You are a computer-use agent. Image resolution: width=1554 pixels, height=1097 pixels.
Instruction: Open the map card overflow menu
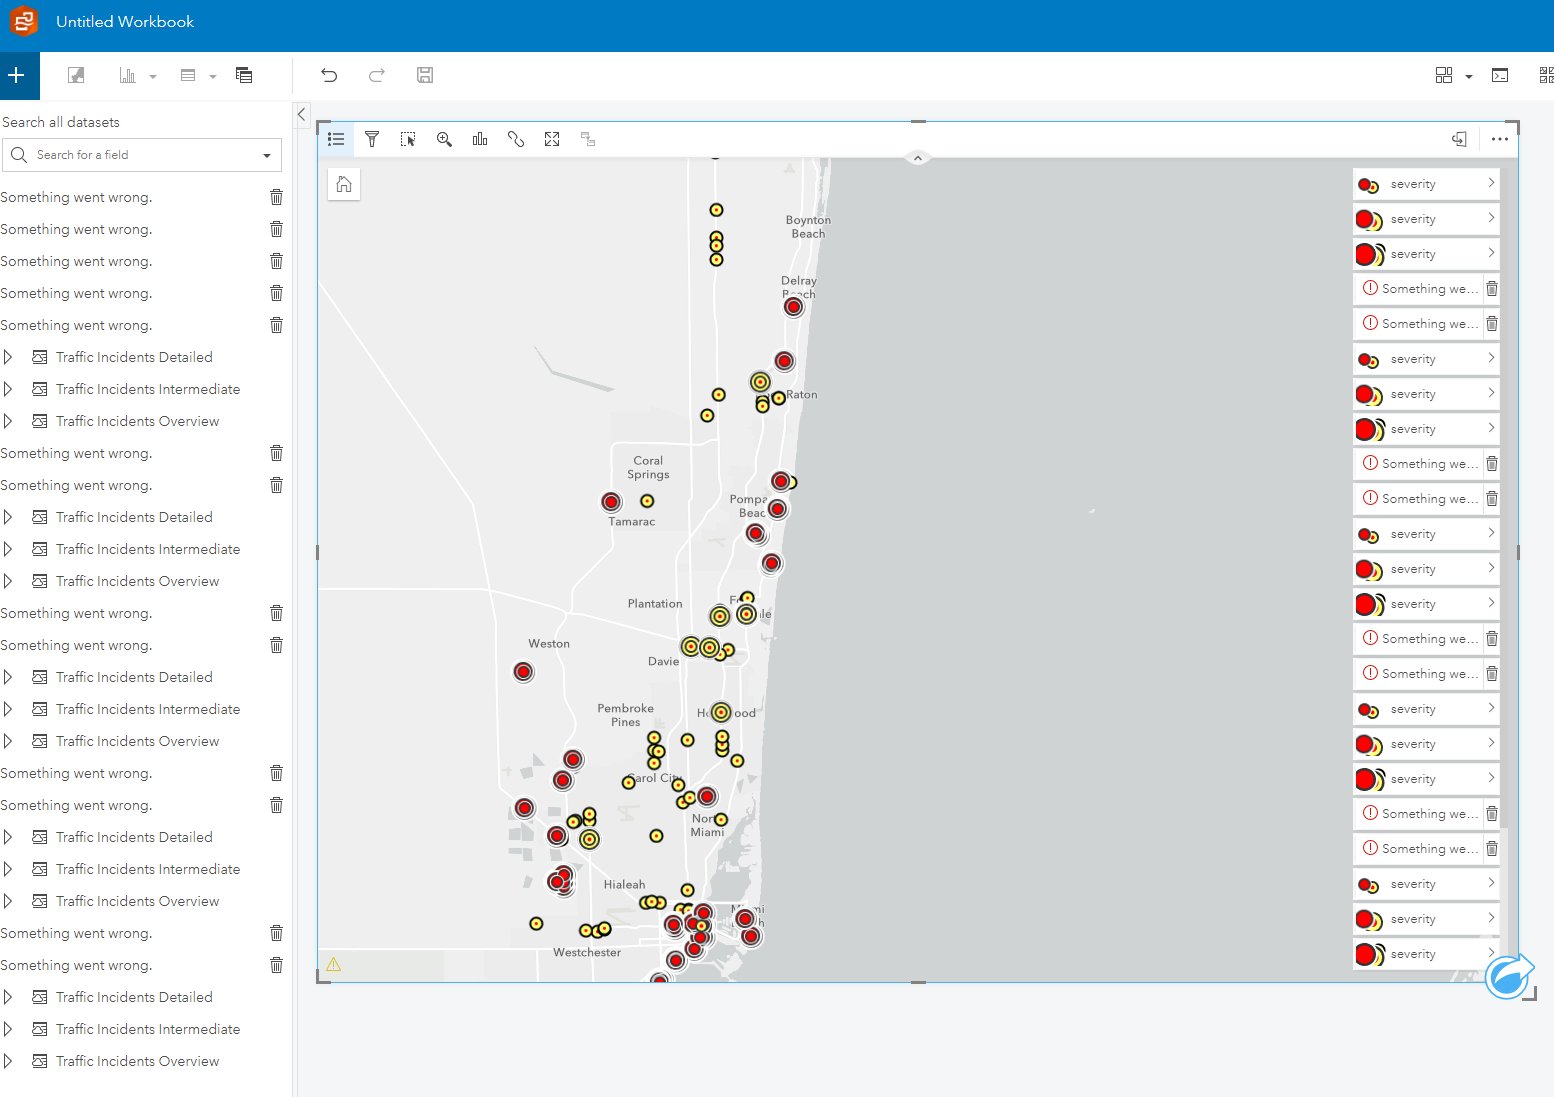pyautogui.click(x=1499, y=139)
